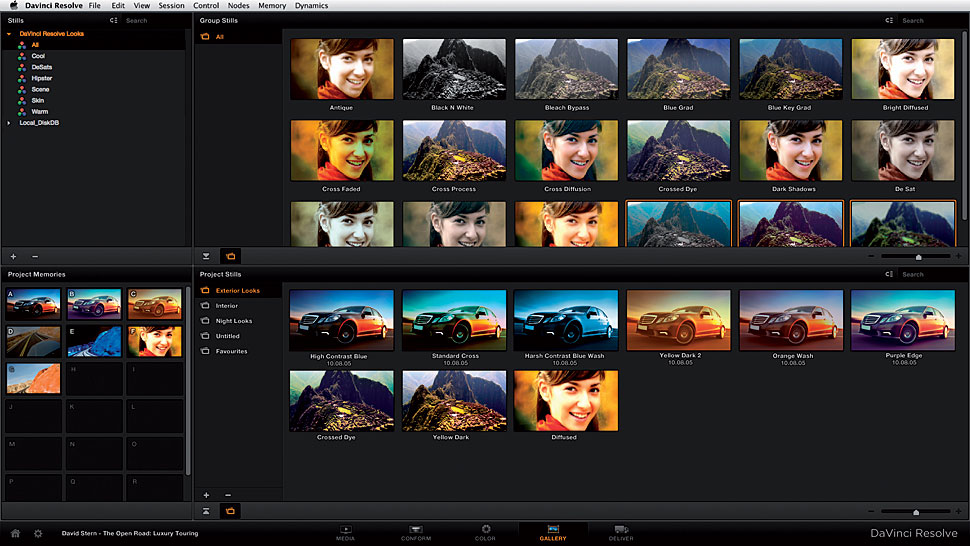The image size is (970, 546).
Task: Go to the Deliver page truck icon
Action: tap(621, 530)
